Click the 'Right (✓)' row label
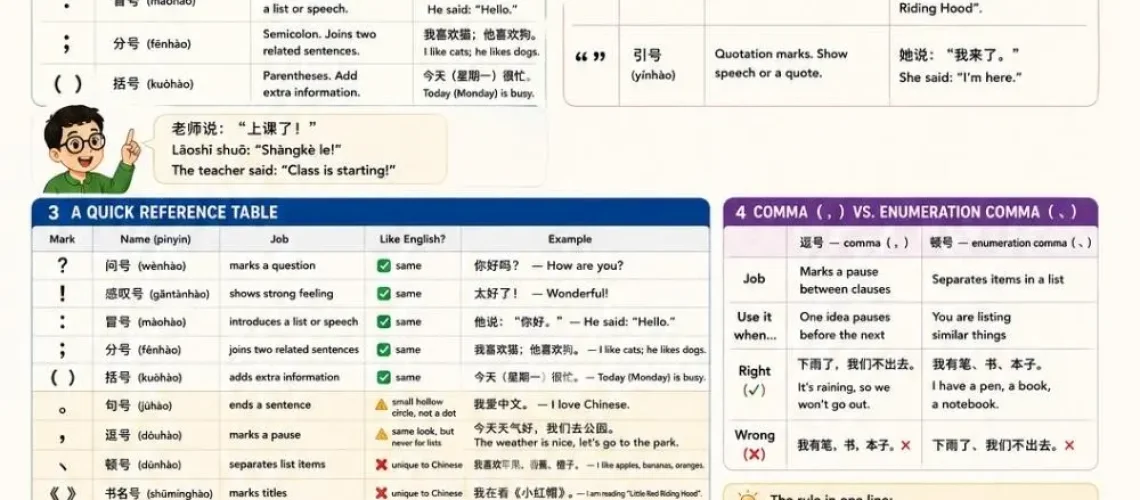The height and width of the screenshot is (500, 1140). [754, 380]
